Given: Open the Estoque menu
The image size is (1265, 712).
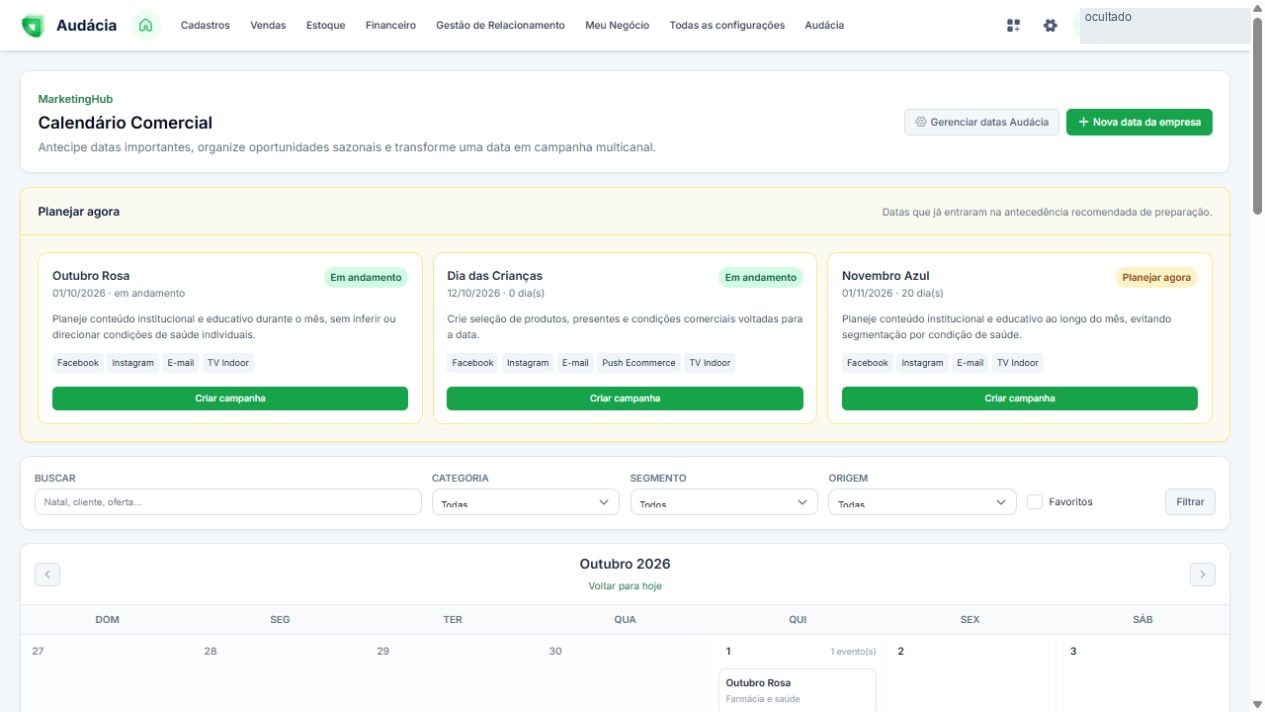Looking at the screenshot, I should click(x=326, y=26).
